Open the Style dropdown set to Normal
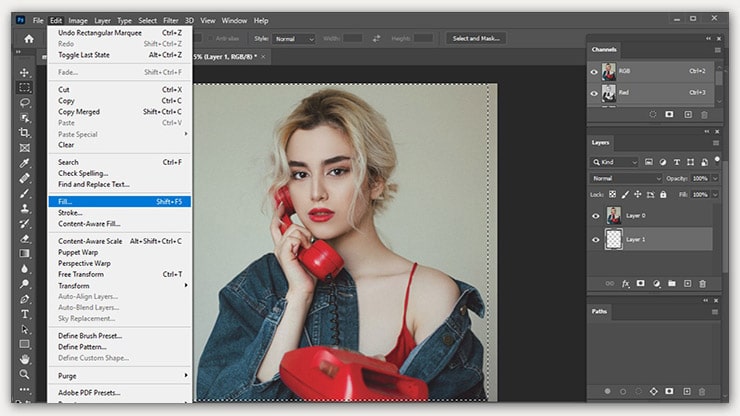This screenshot has width=740, height=416. [x=293, y=39]
